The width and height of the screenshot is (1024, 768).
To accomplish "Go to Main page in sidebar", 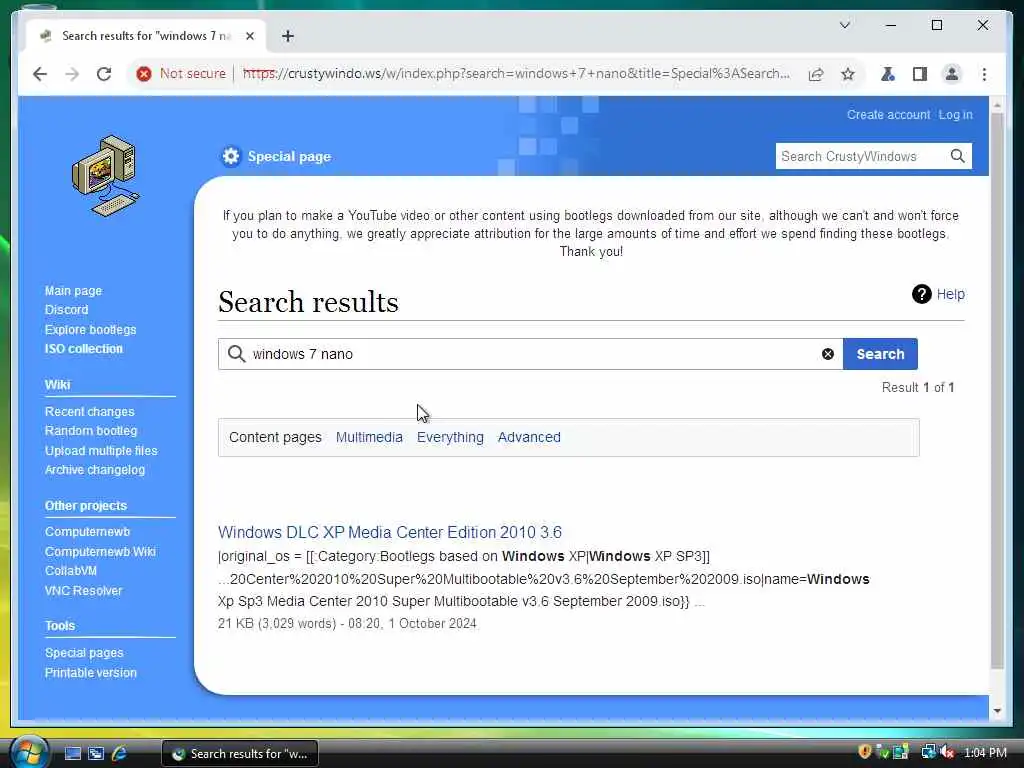I will 73,291.
